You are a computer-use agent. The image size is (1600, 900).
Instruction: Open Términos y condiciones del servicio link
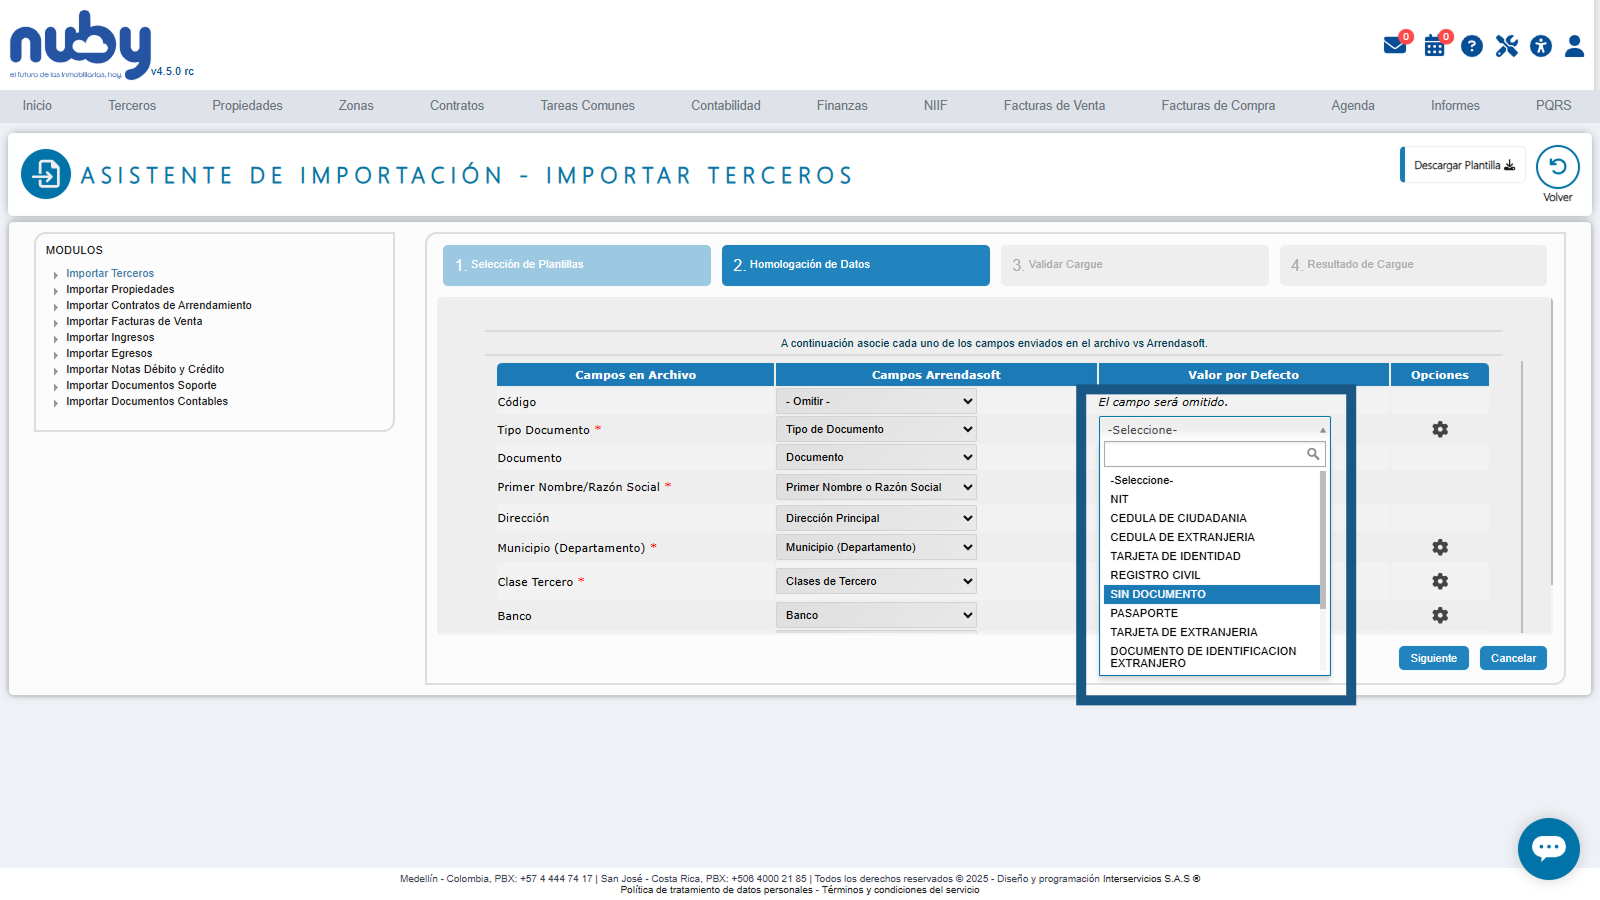pyautogui.click(x=900, y=890)
